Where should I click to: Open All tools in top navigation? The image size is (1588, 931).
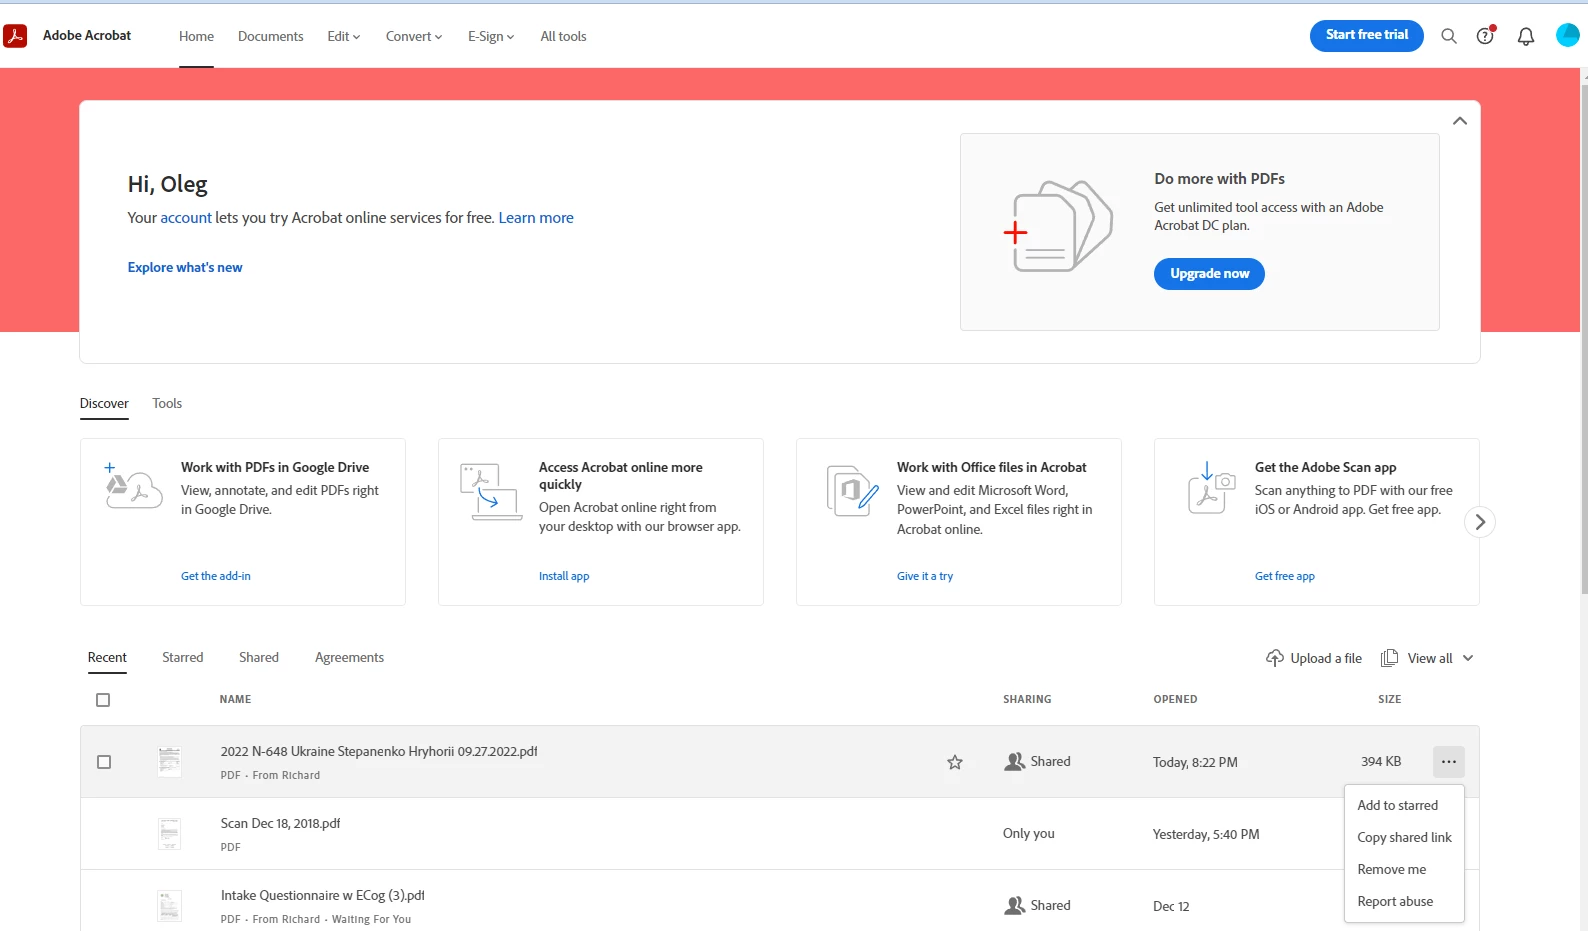coord(563,36)
